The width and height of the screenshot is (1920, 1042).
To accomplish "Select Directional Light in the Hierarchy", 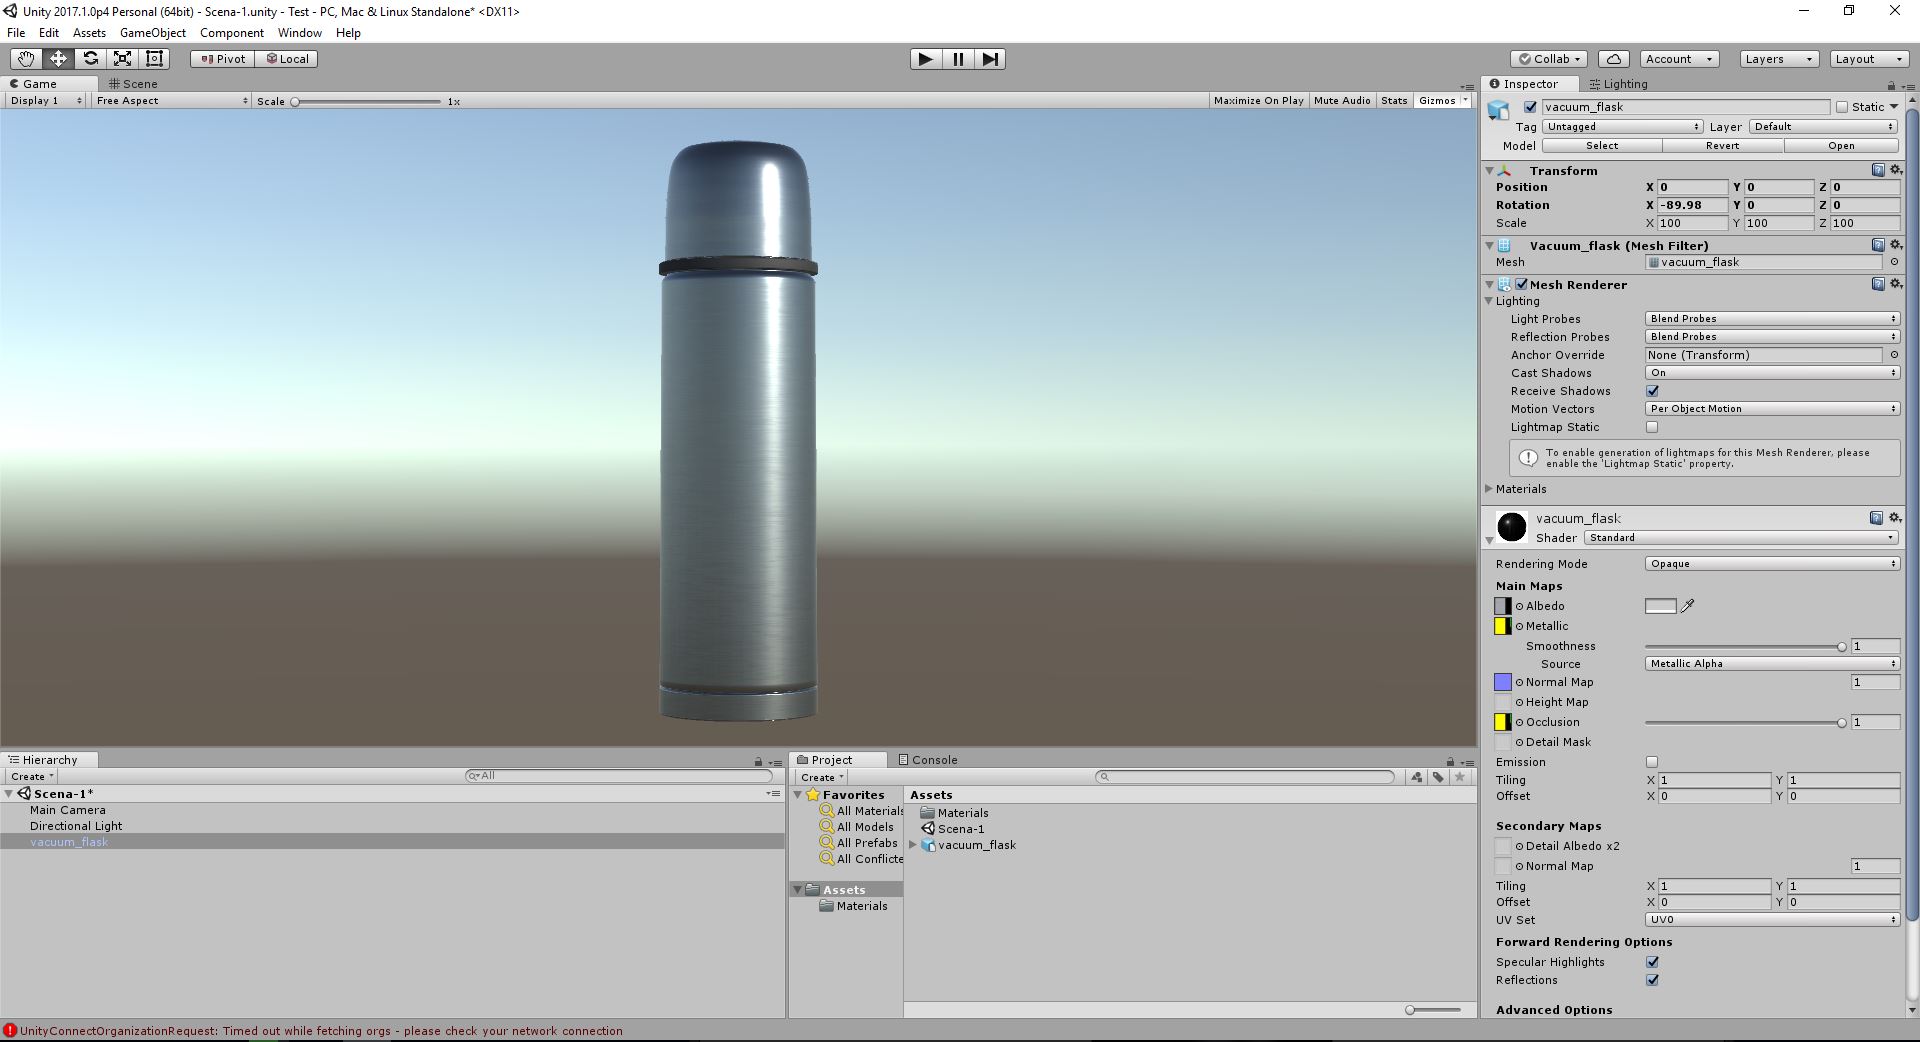I will click(x=76, y=826).
